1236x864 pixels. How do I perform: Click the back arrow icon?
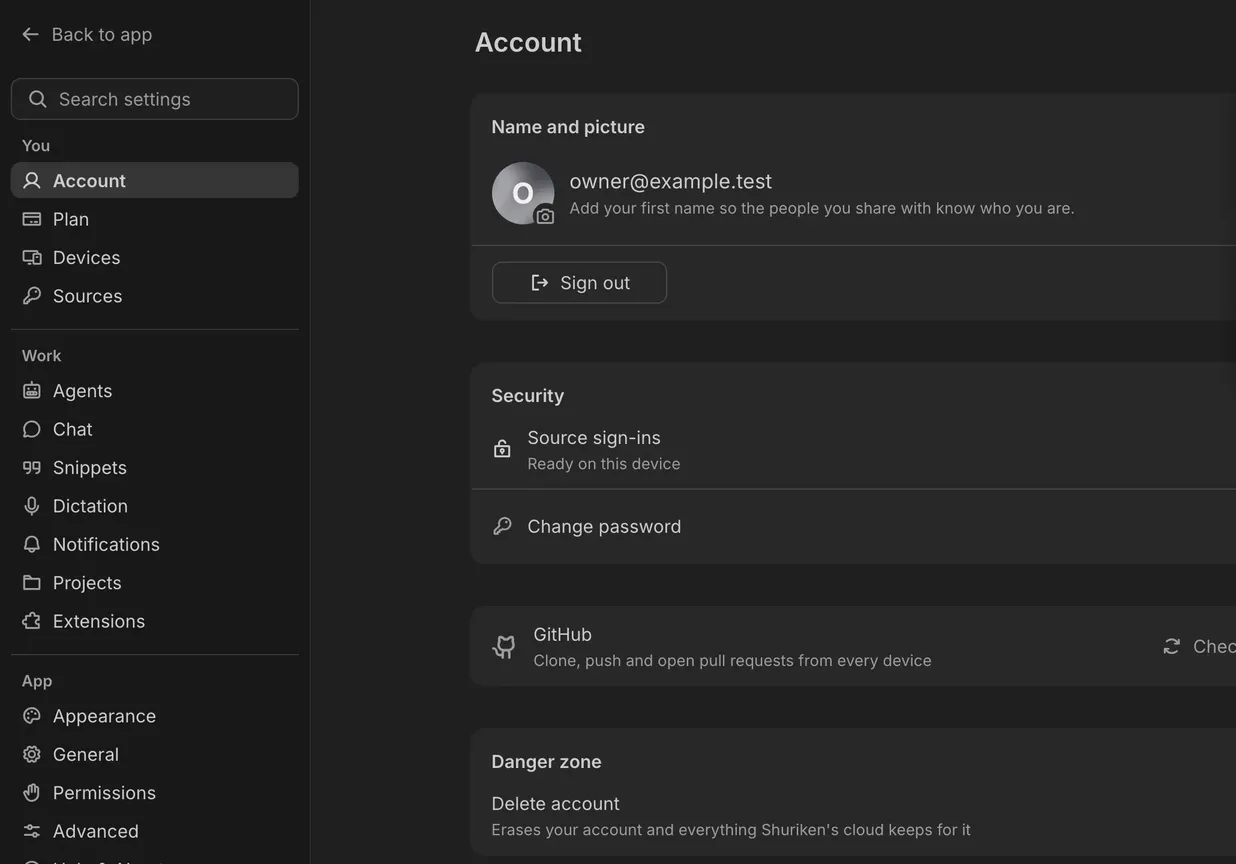(30, 34)
